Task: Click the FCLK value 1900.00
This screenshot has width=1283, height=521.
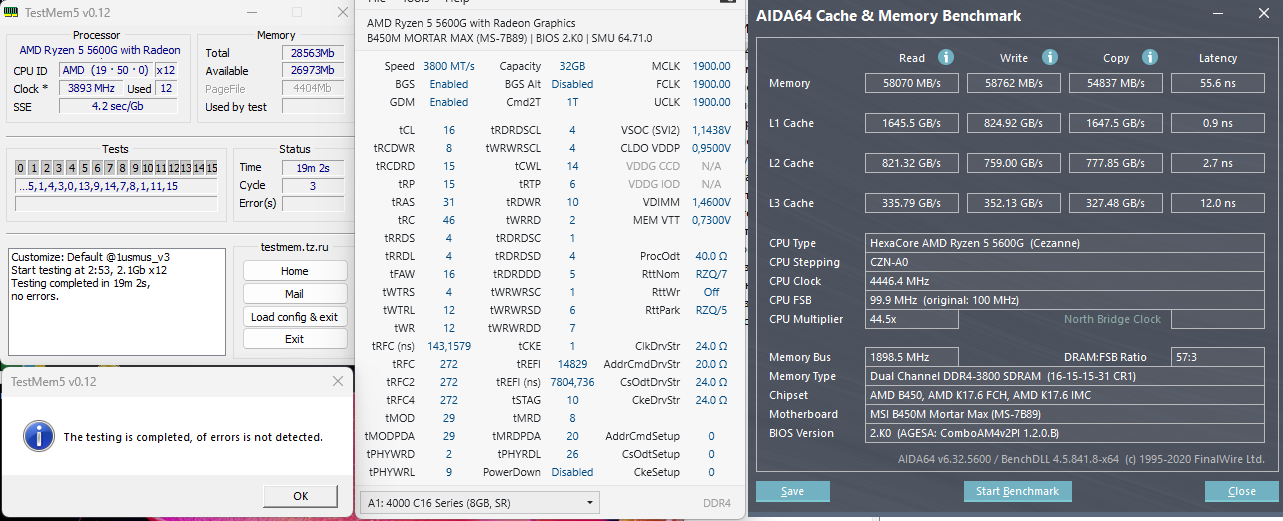Action: 711,84
